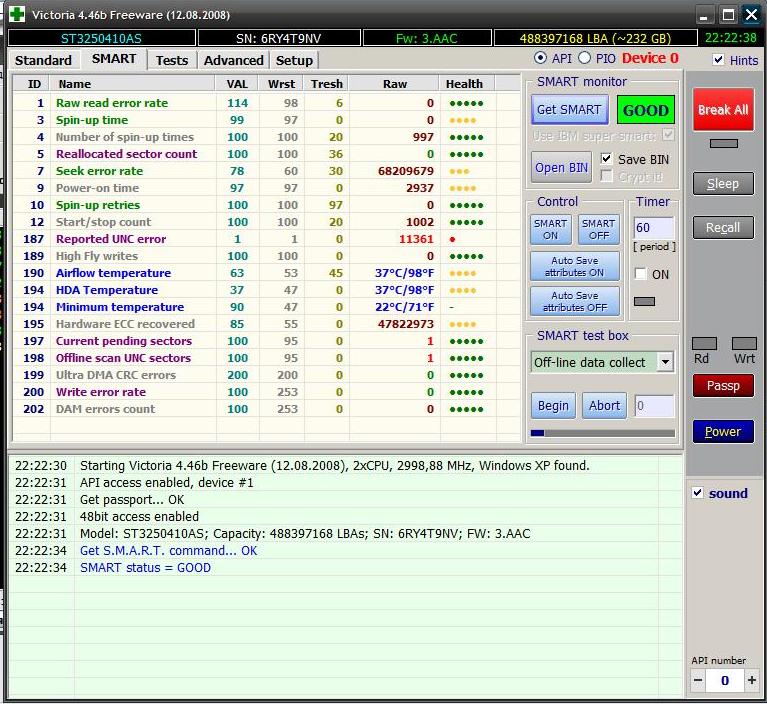Click the Passp button
Screen dimensions: 767x704
[723, 386]
